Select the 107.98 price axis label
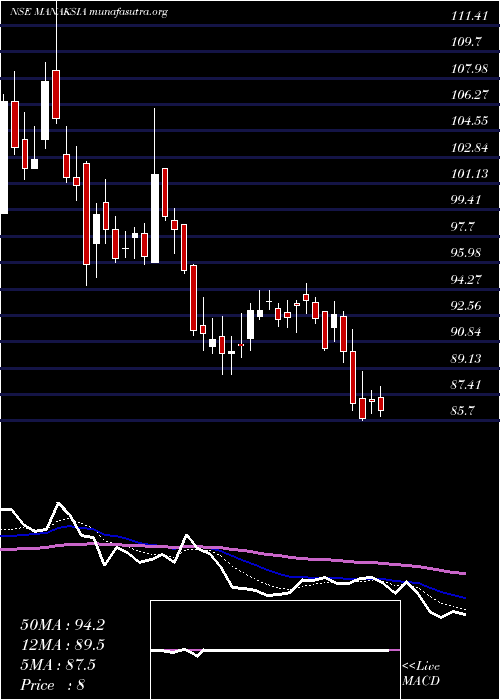 (469, 69)
